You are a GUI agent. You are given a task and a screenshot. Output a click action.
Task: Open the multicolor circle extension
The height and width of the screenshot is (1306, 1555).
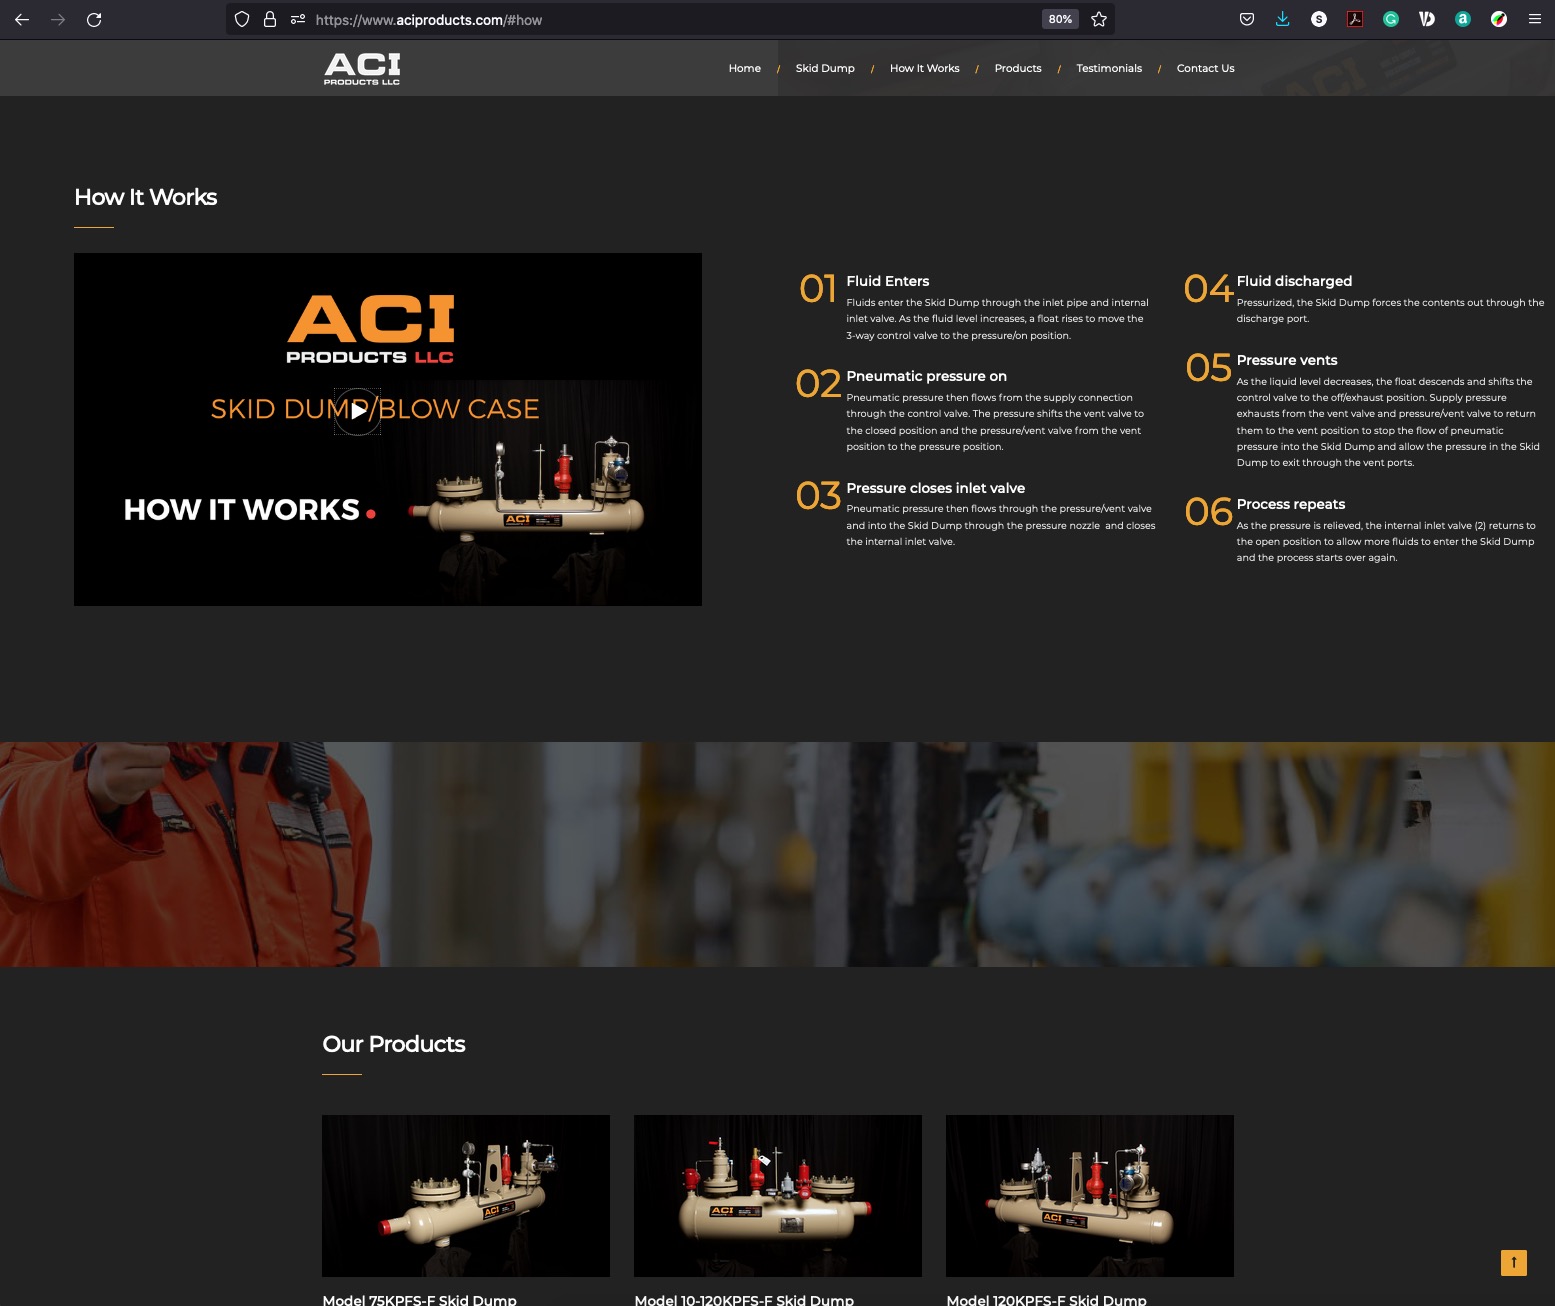click(1499, 19)
